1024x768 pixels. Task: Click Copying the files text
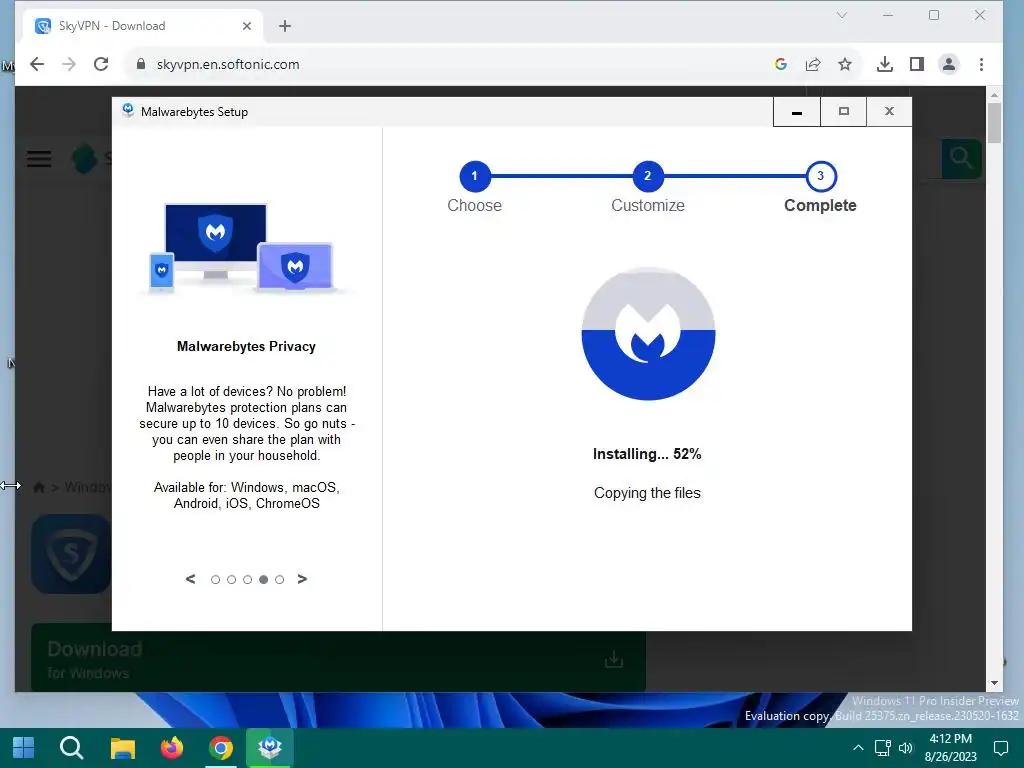tap(647, 493)
